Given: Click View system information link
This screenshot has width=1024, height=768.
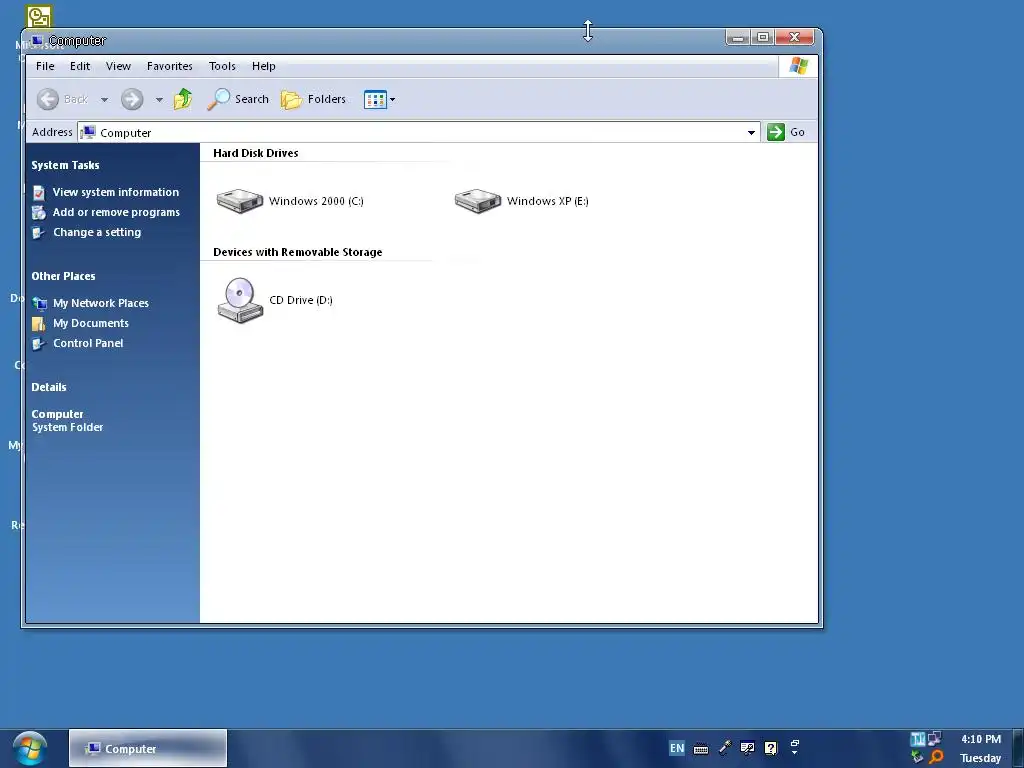Looking at the screenshot, I should (116, 192).
